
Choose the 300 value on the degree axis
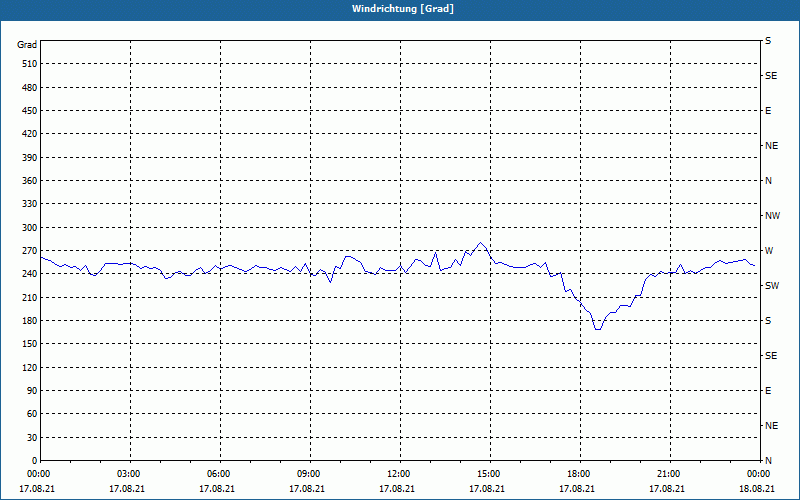coord(30,228)
